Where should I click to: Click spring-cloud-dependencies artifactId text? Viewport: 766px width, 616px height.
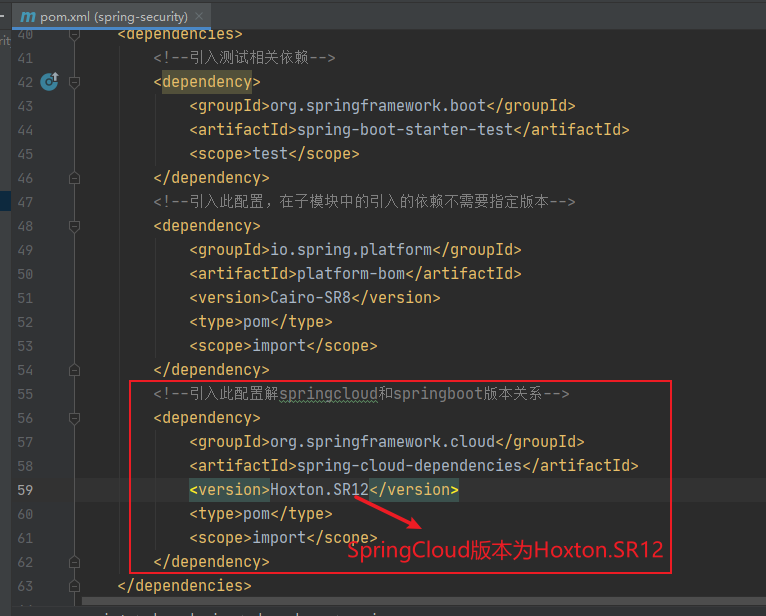pos(409,466)
